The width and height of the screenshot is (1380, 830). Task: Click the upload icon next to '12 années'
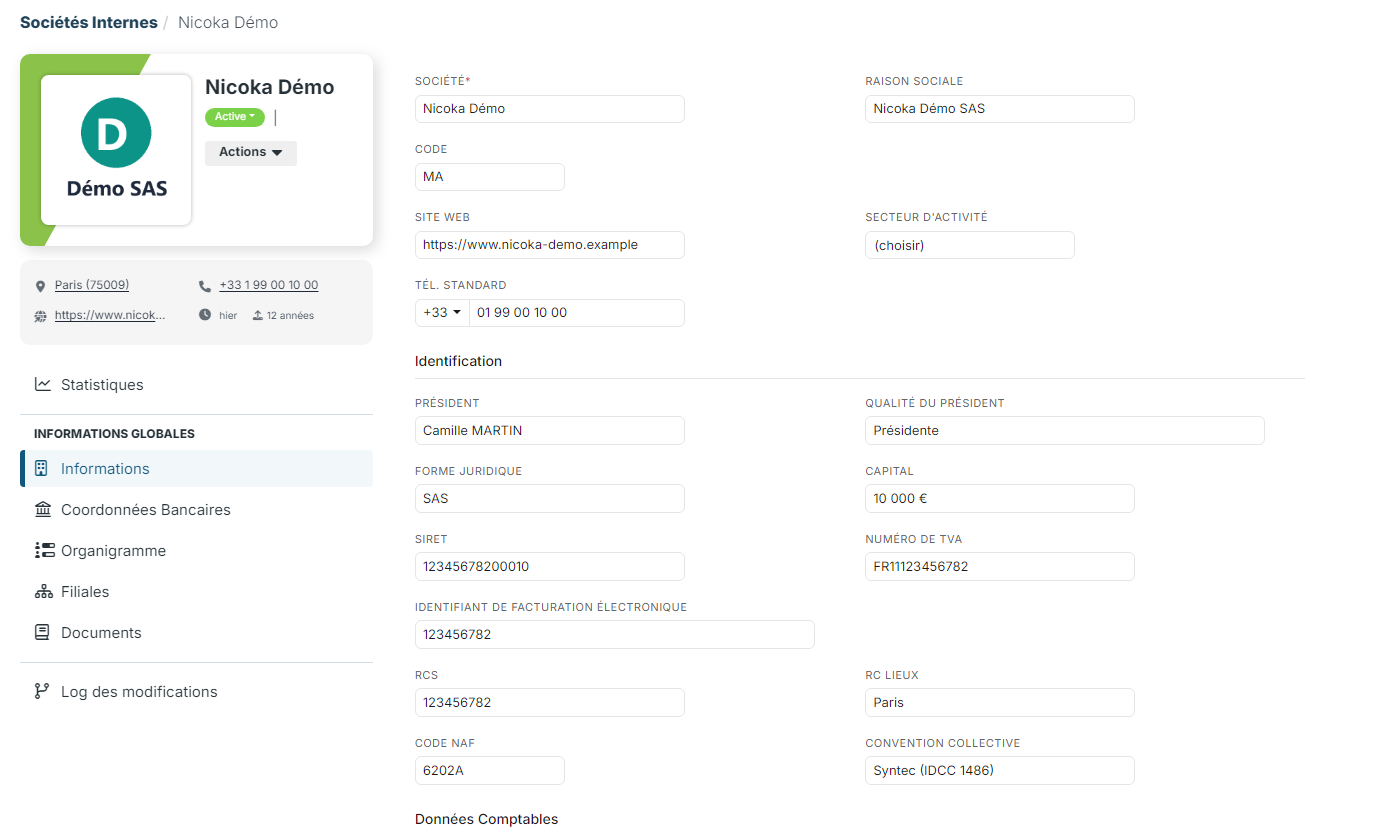[257, 315]
